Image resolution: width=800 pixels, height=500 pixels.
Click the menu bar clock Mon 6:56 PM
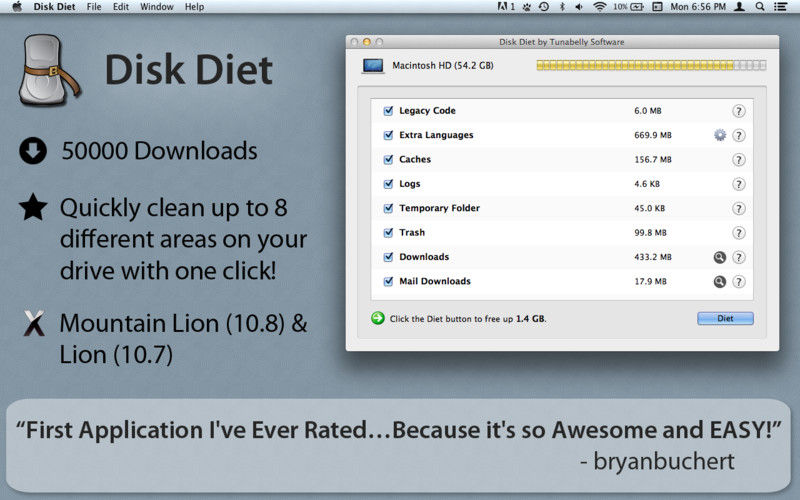pyautogui.click(x=698, y=7)
